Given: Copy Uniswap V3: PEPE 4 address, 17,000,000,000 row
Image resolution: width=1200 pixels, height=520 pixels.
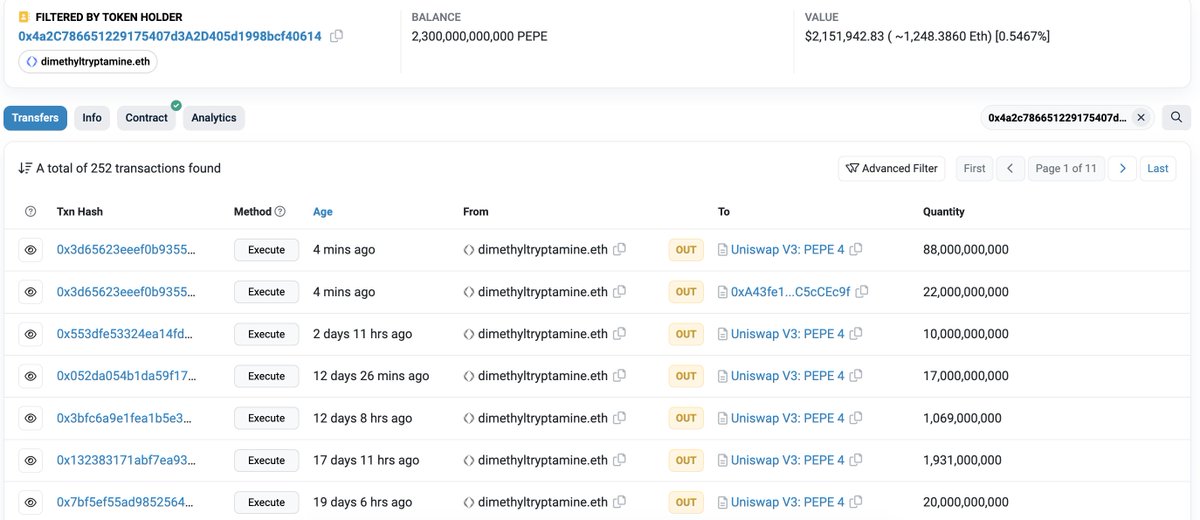Looking at the screenshot, I should pos(856,376).
